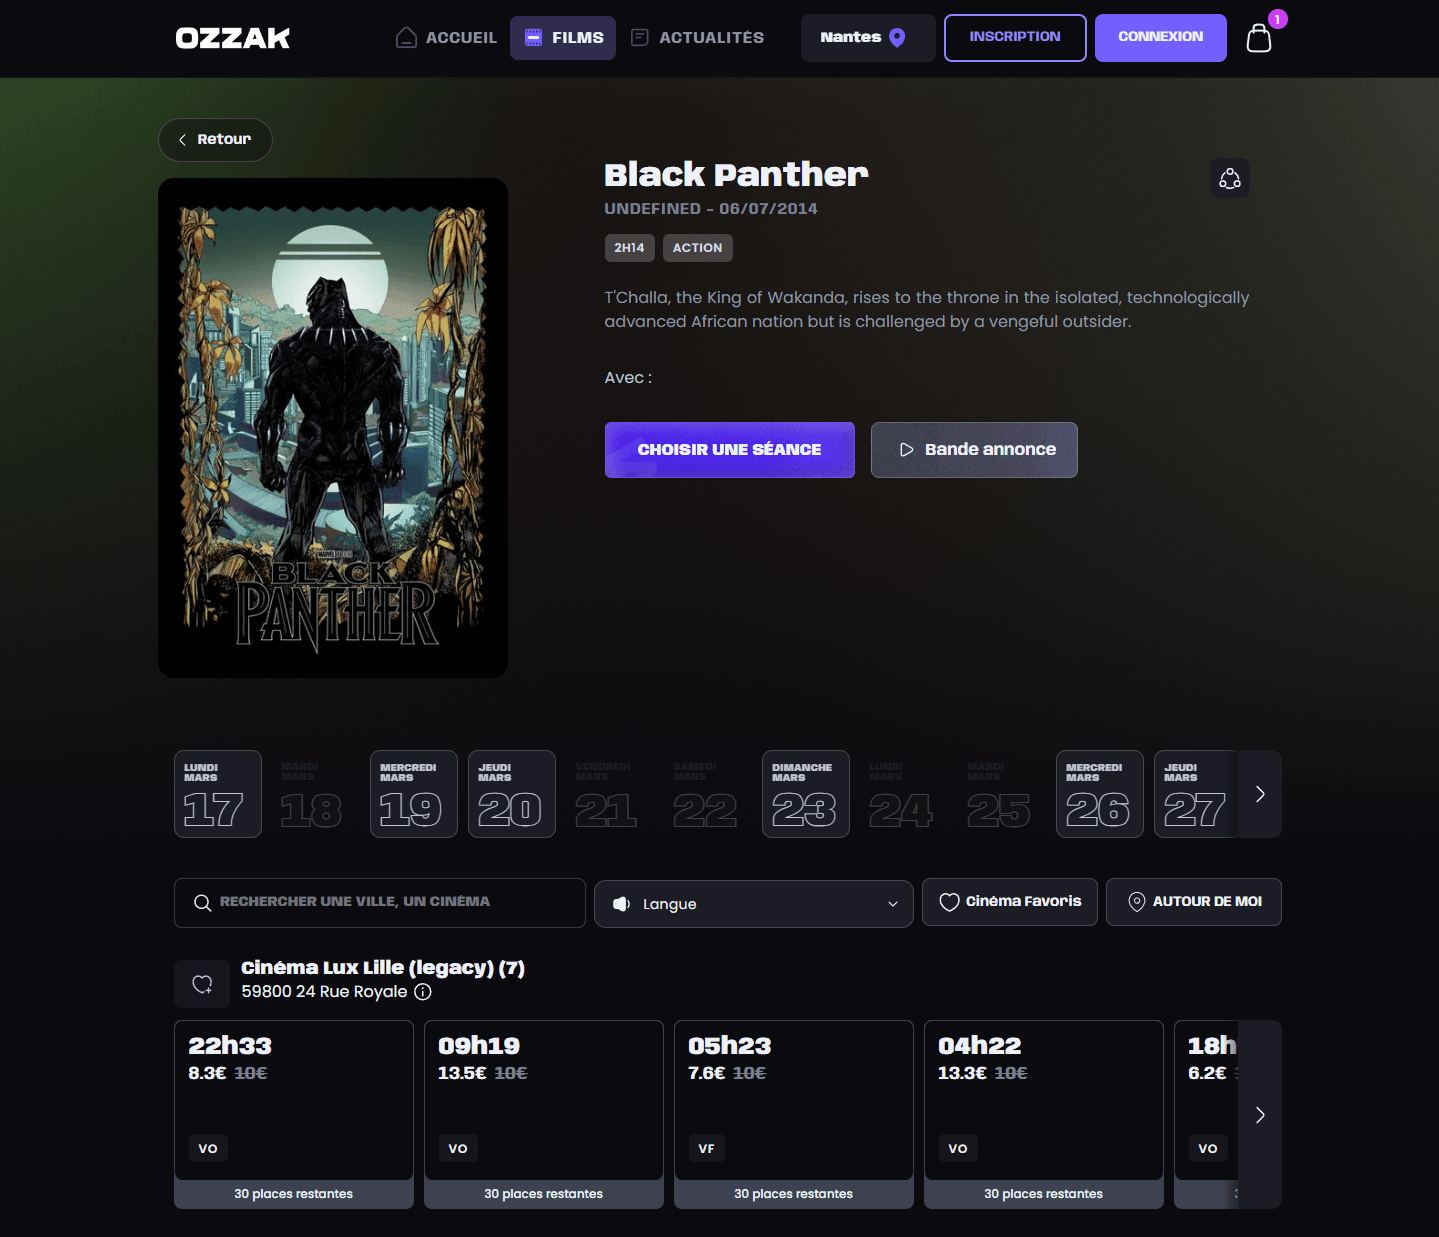Change city from Nantes
The height and width of the screenshot is (1237, 1439).
pos(868,38)
